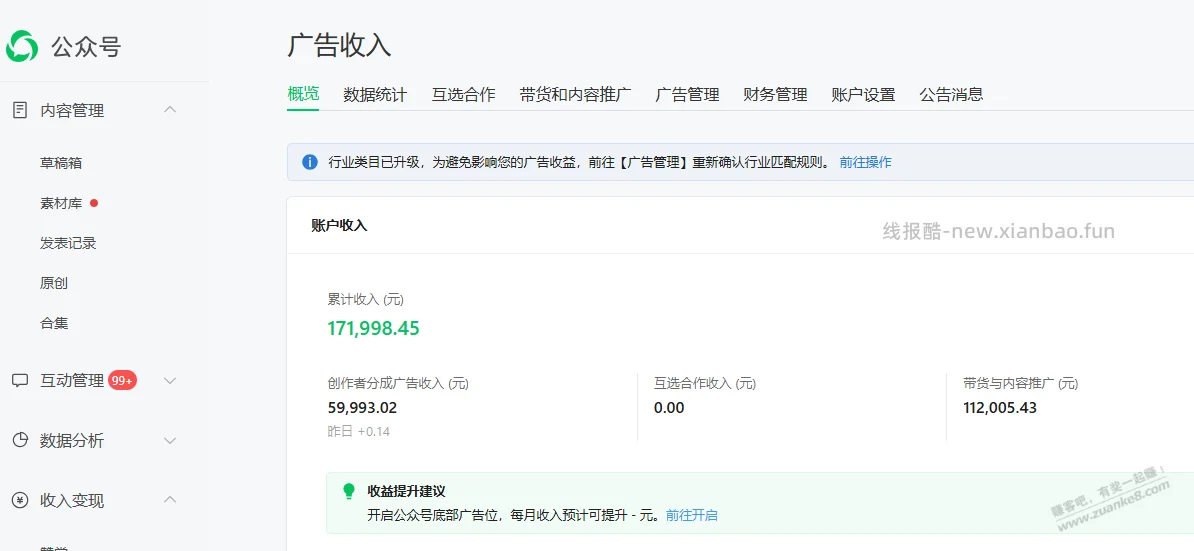Click the 数据分析 pie chart icon

(x=21, y=440)
